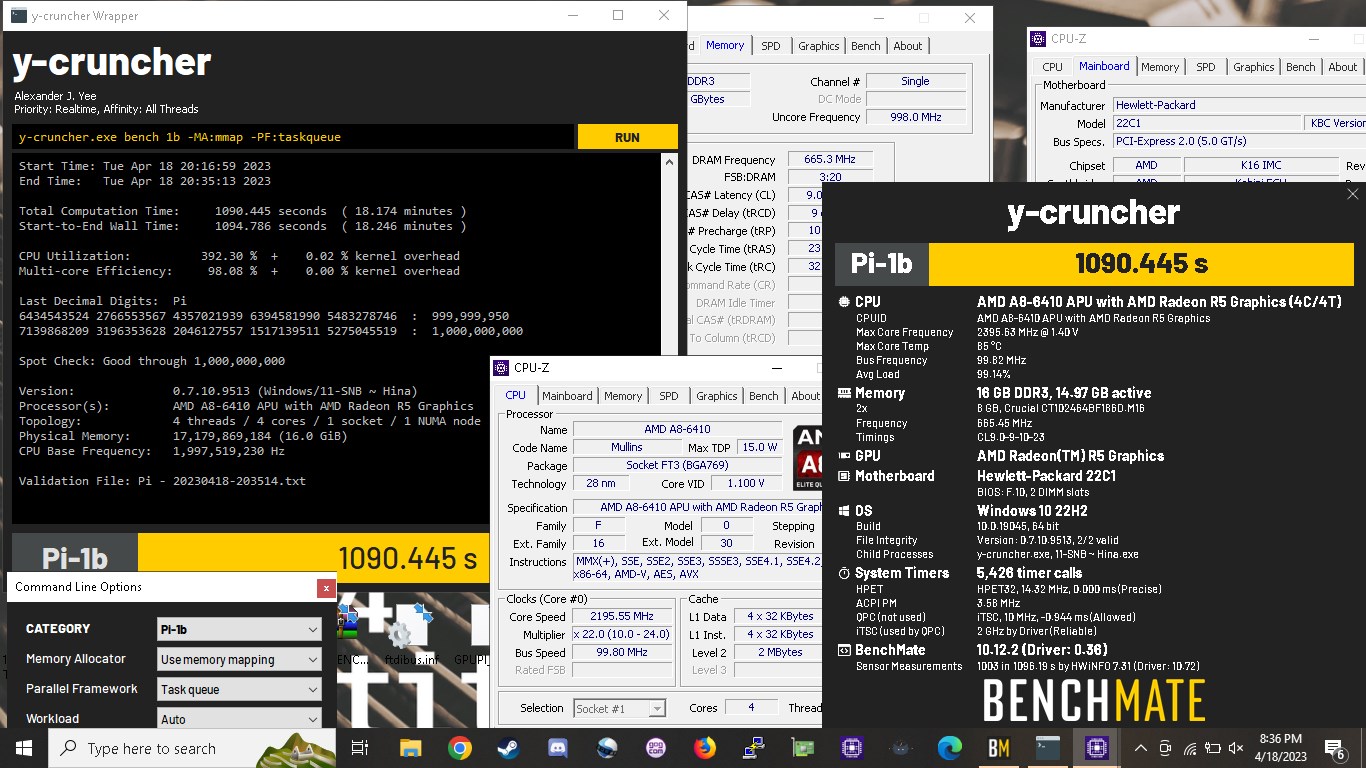Select the active CPU-Z taskbar icon
Screen dimensions: 1366x768
click(x=1096, y=747)
